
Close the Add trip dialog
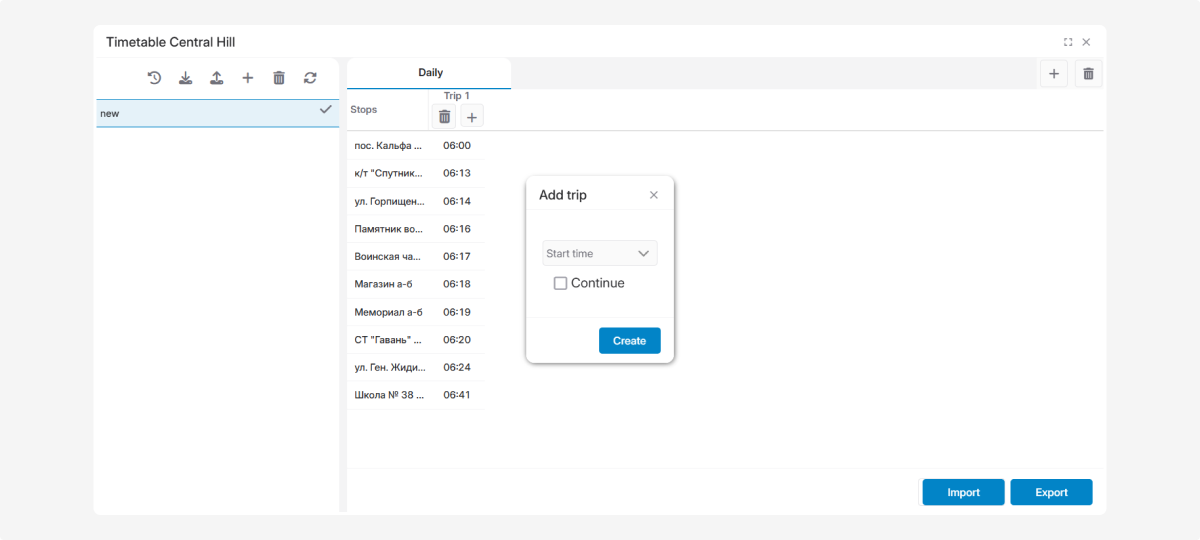coord(654,195)
